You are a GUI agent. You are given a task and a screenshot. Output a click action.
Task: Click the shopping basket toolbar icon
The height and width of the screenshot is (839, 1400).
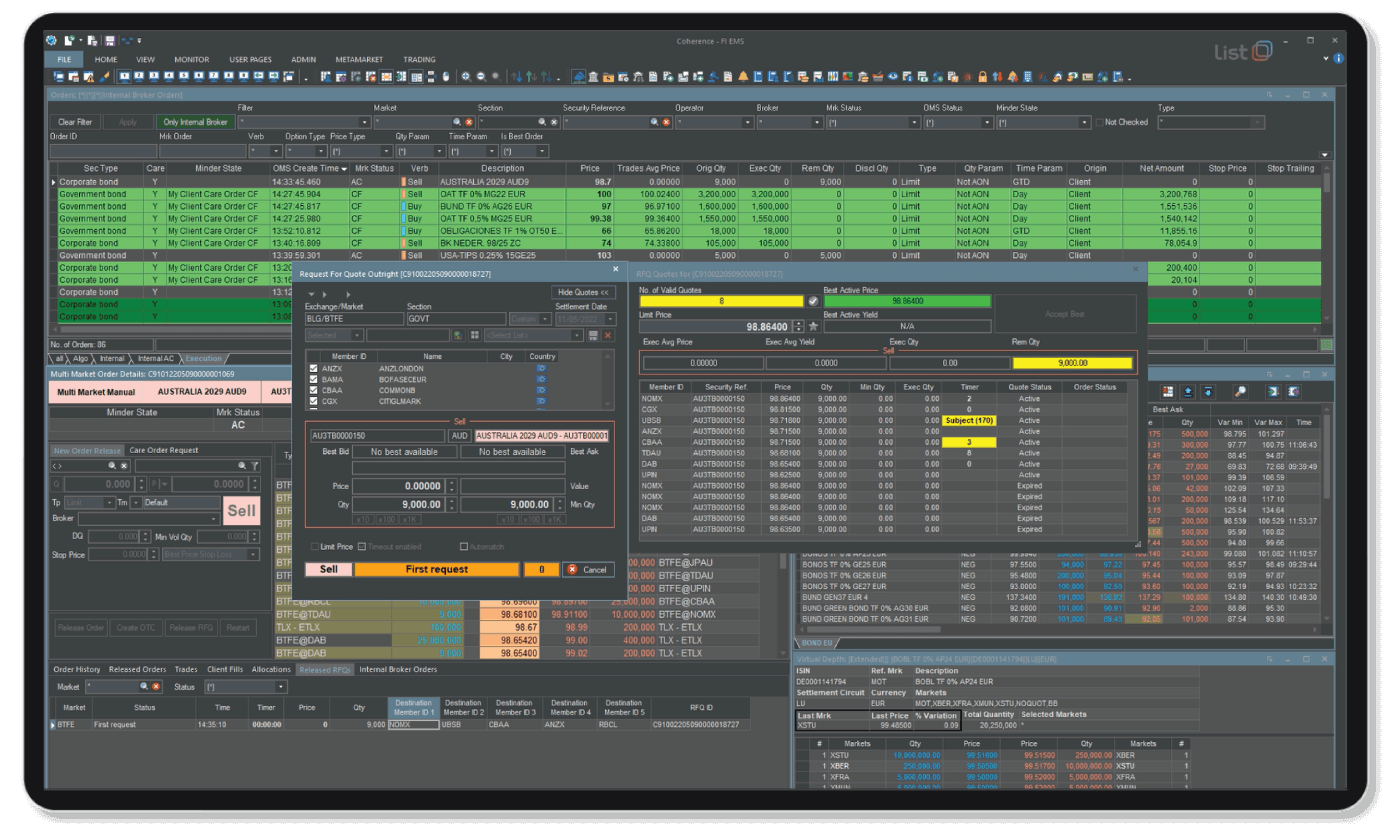pos(878,76)
